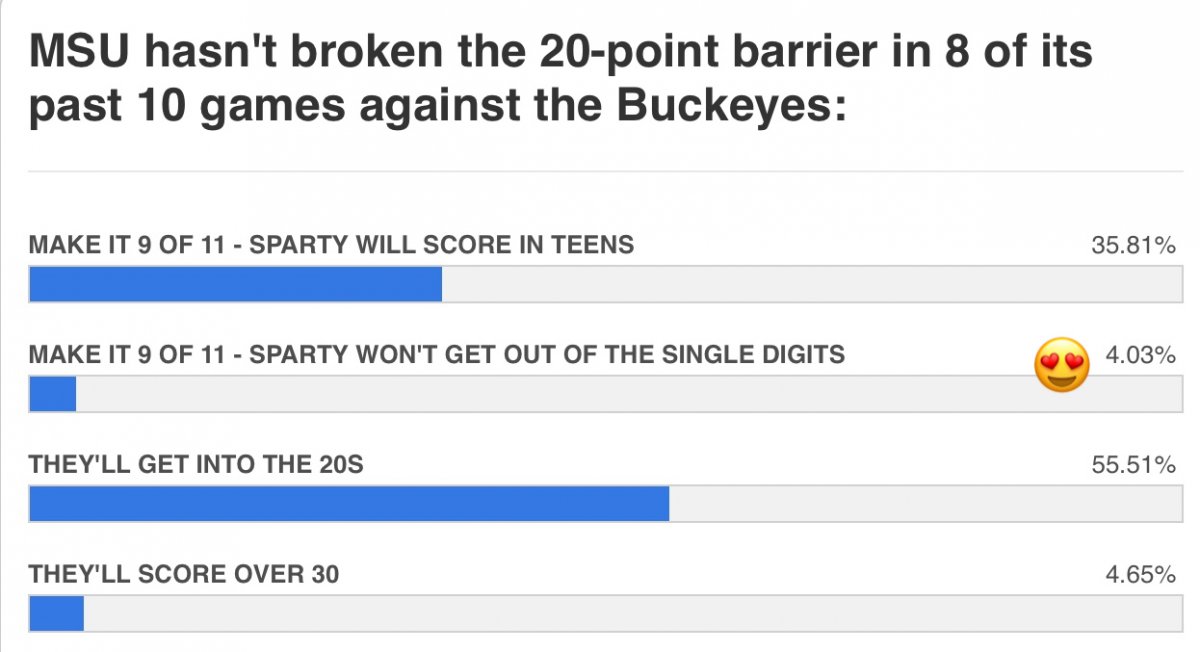Click the blue fill of the over 30 bar
The height and width of the screenshot is (652, 1200).
click(x=56, y=613)
